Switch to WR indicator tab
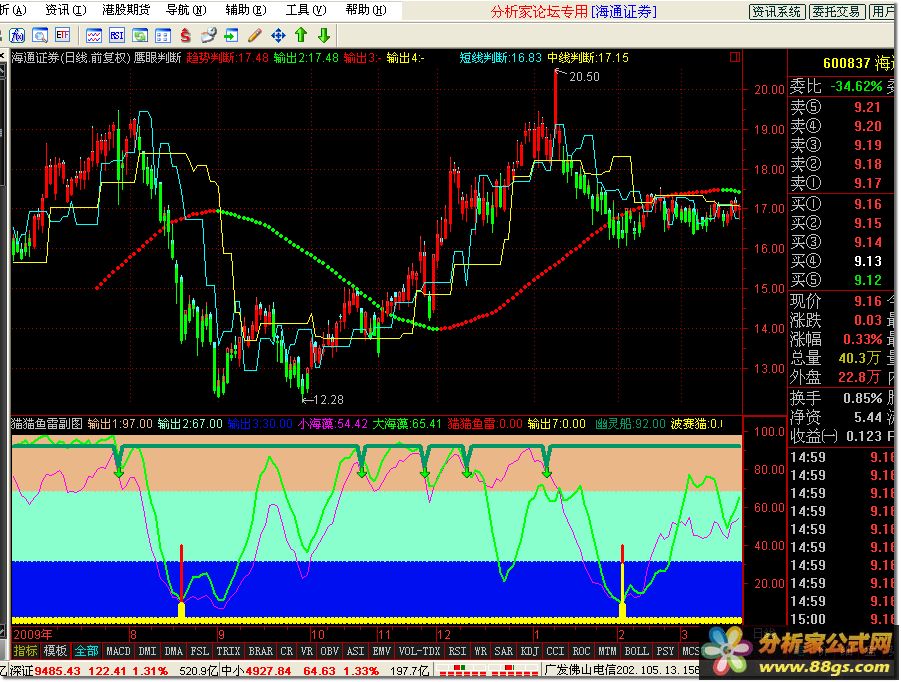 (x=480, y=651)
